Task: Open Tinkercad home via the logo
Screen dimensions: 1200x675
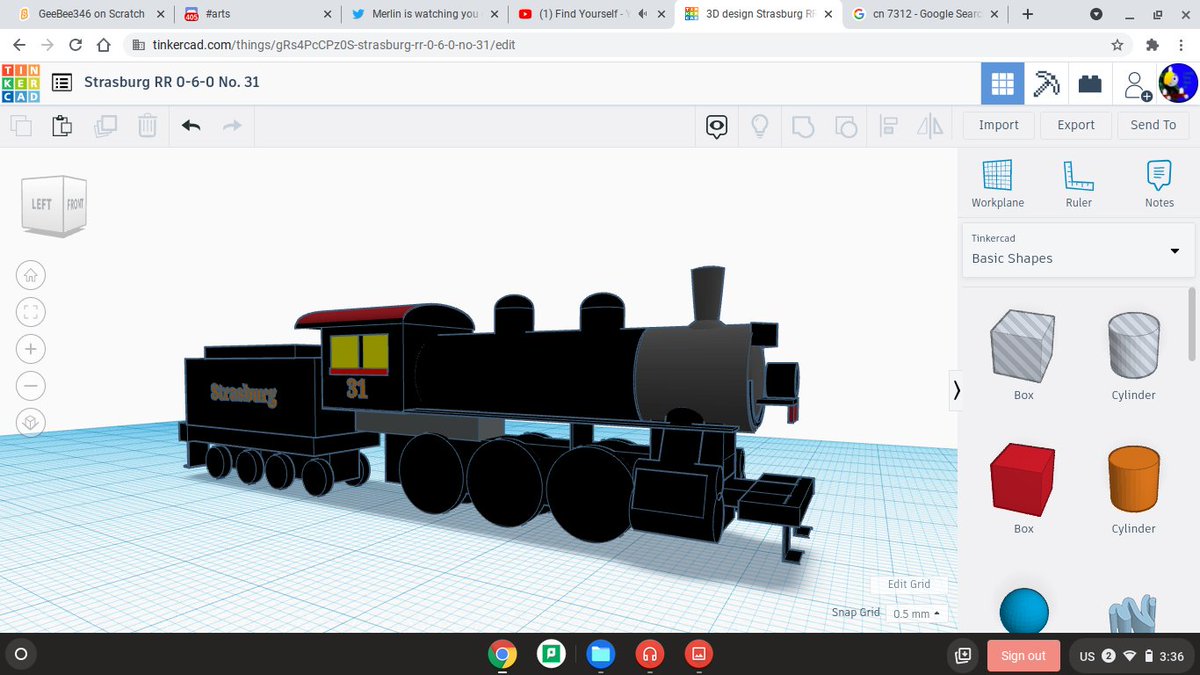Action: coord(20,82)
